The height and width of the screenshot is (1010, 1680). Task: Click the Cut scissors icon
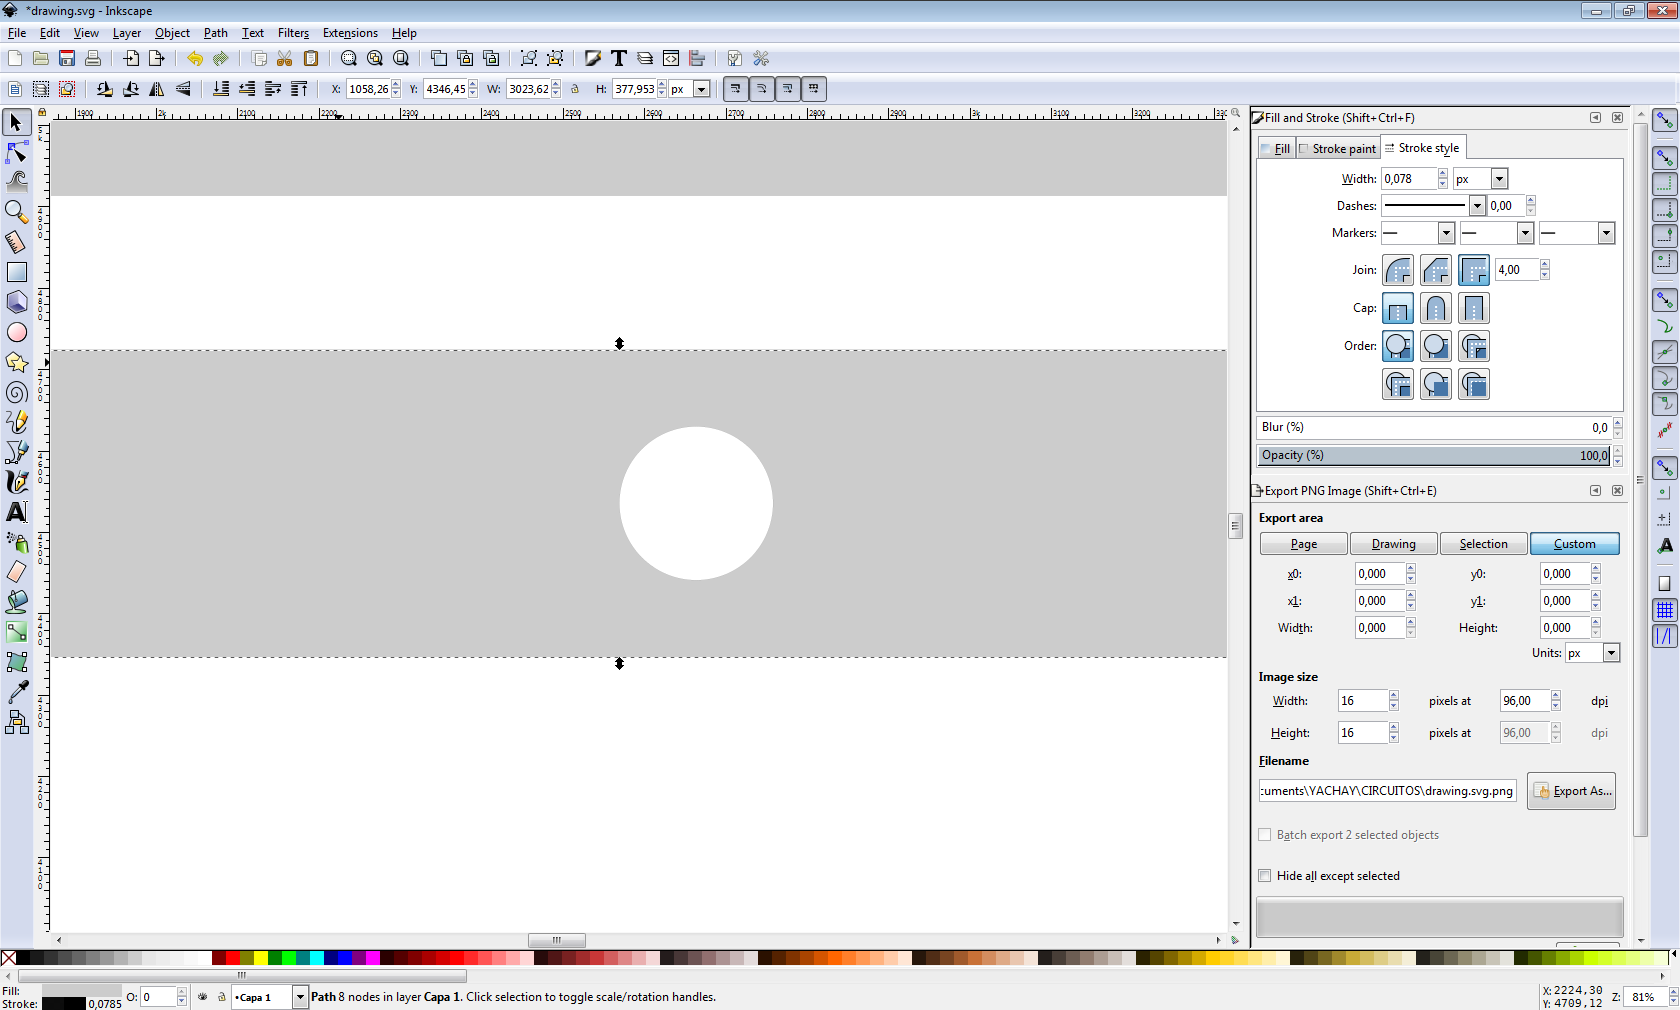tap(285, 59)
